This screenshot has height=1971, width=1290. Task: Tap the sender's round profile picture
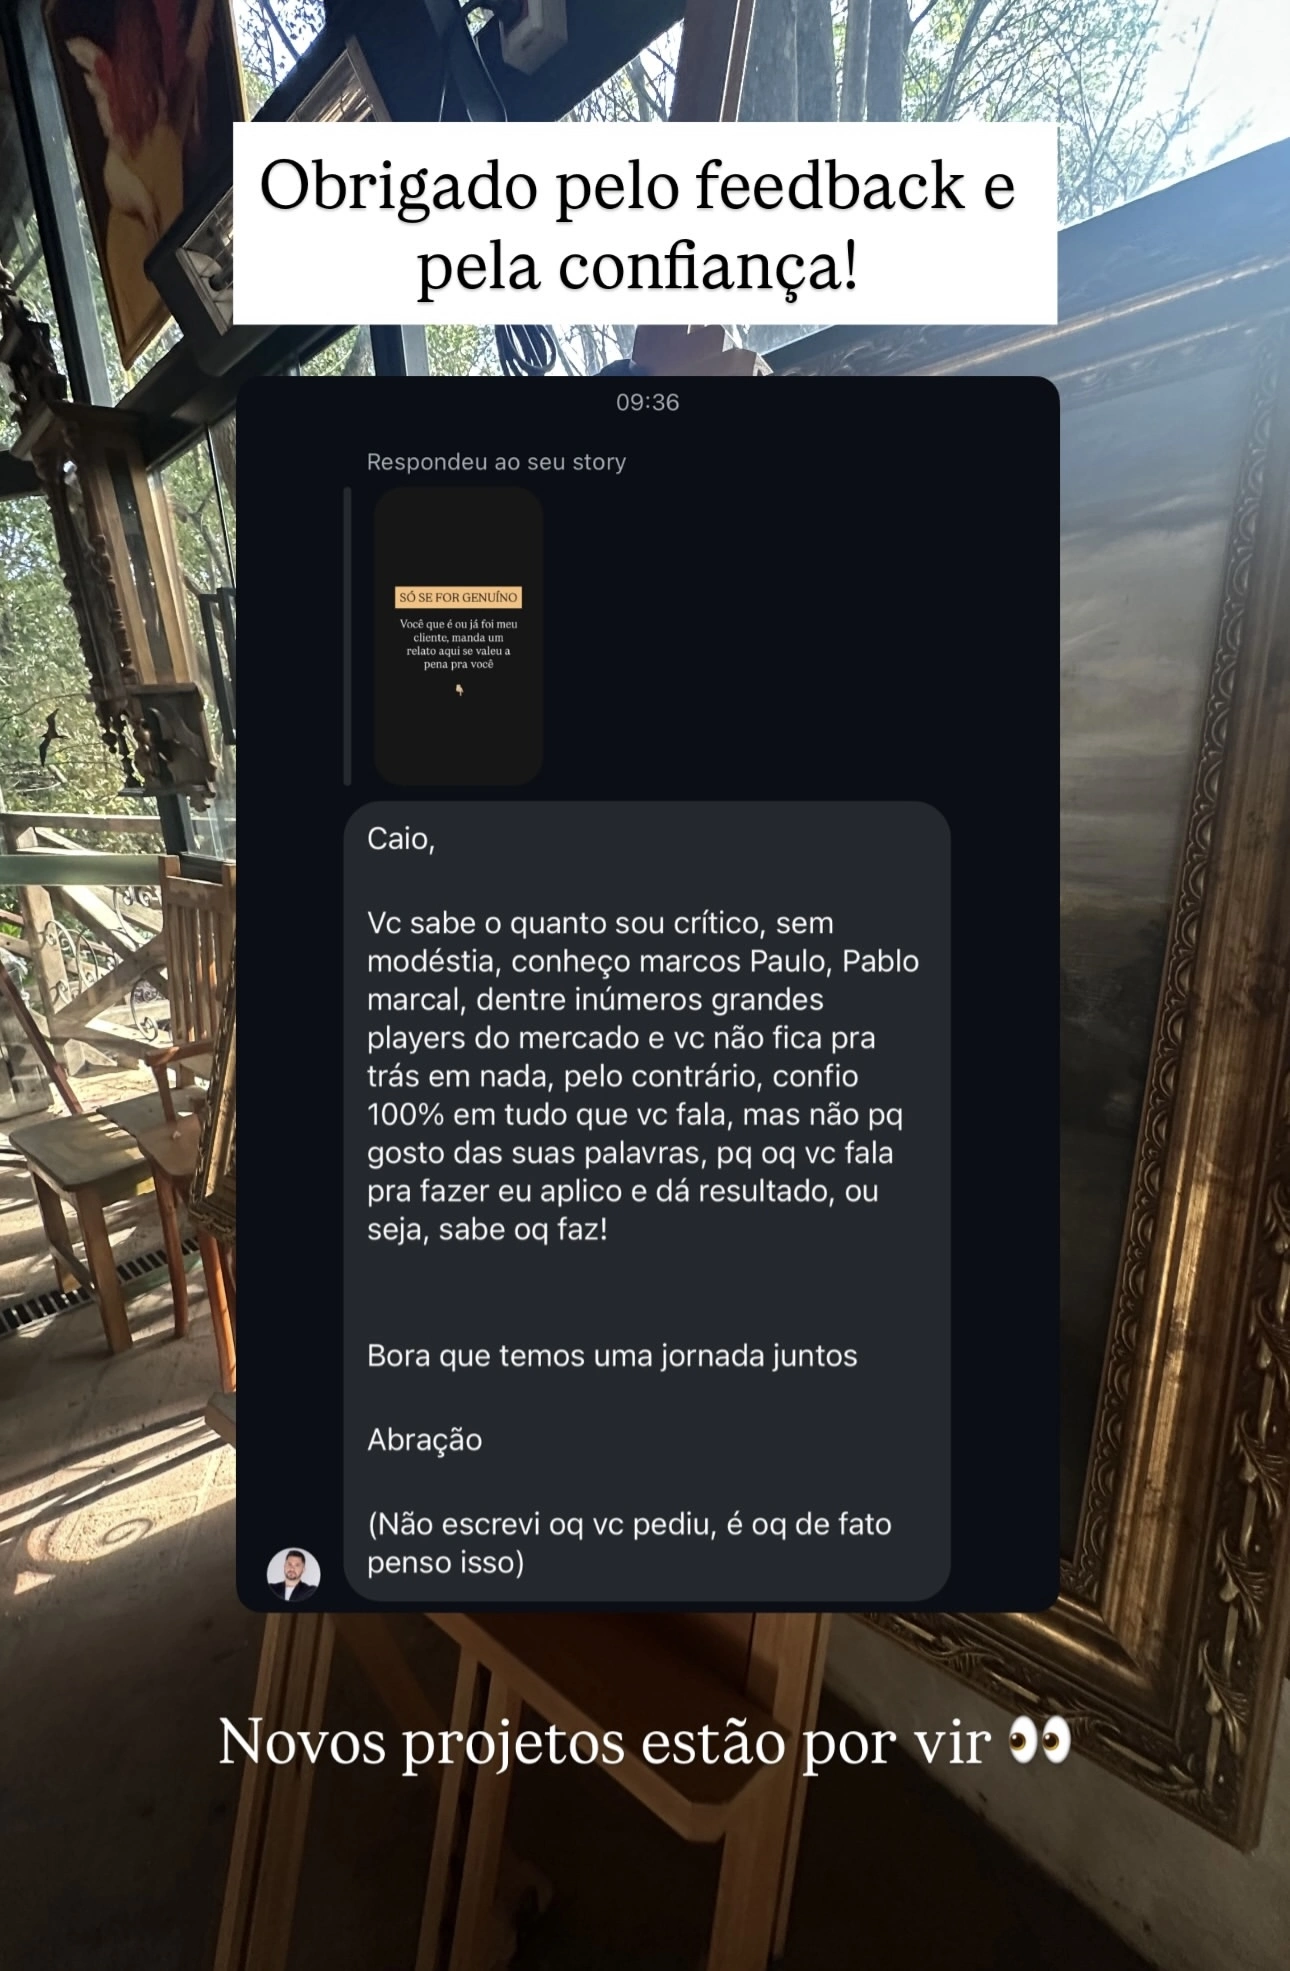[x=293, y=1575]
